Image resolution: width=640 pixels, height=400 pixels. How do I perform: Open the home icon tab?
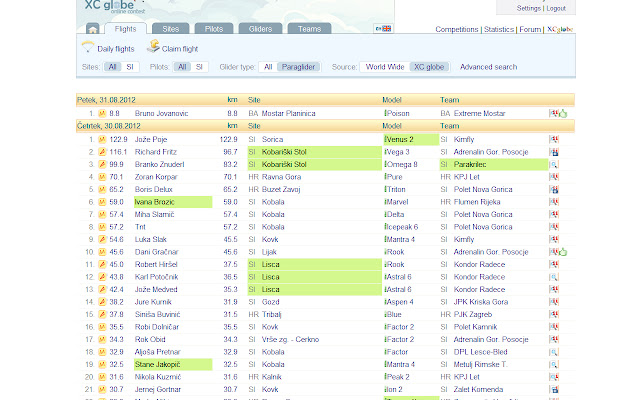(93, 29)
